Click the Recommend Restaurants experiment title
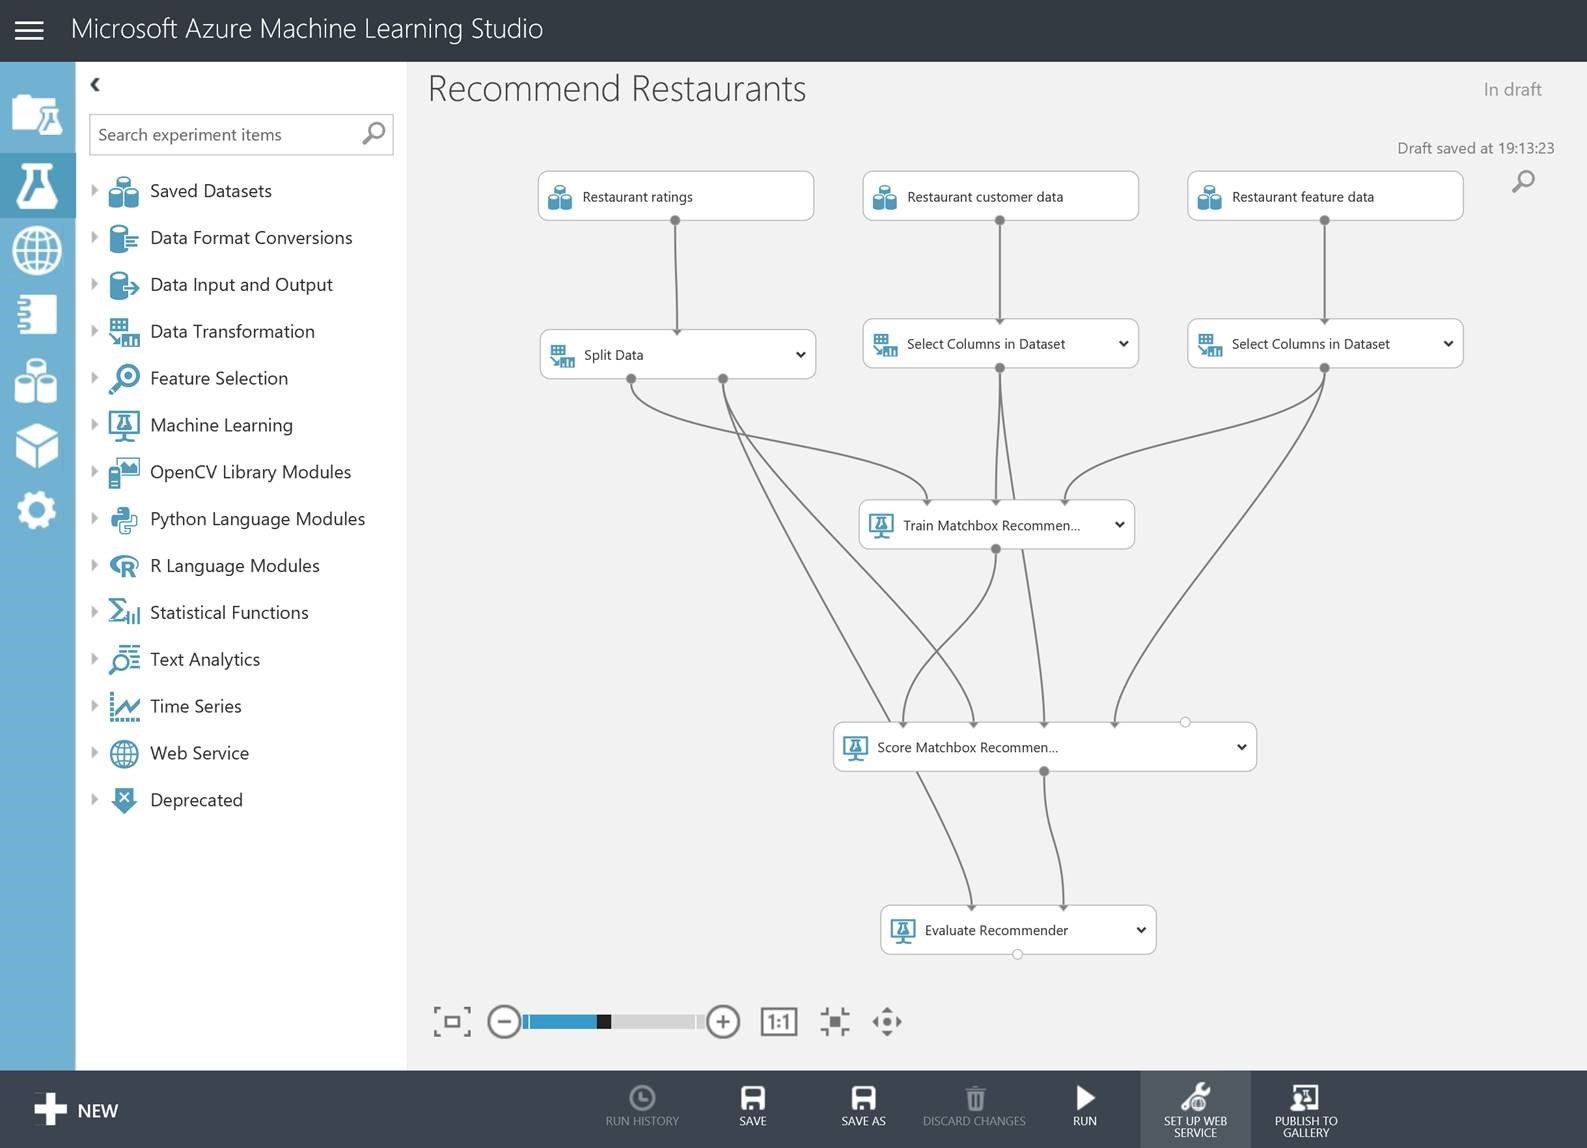Screen dimensions: 1587x1148 click(617, 89)
